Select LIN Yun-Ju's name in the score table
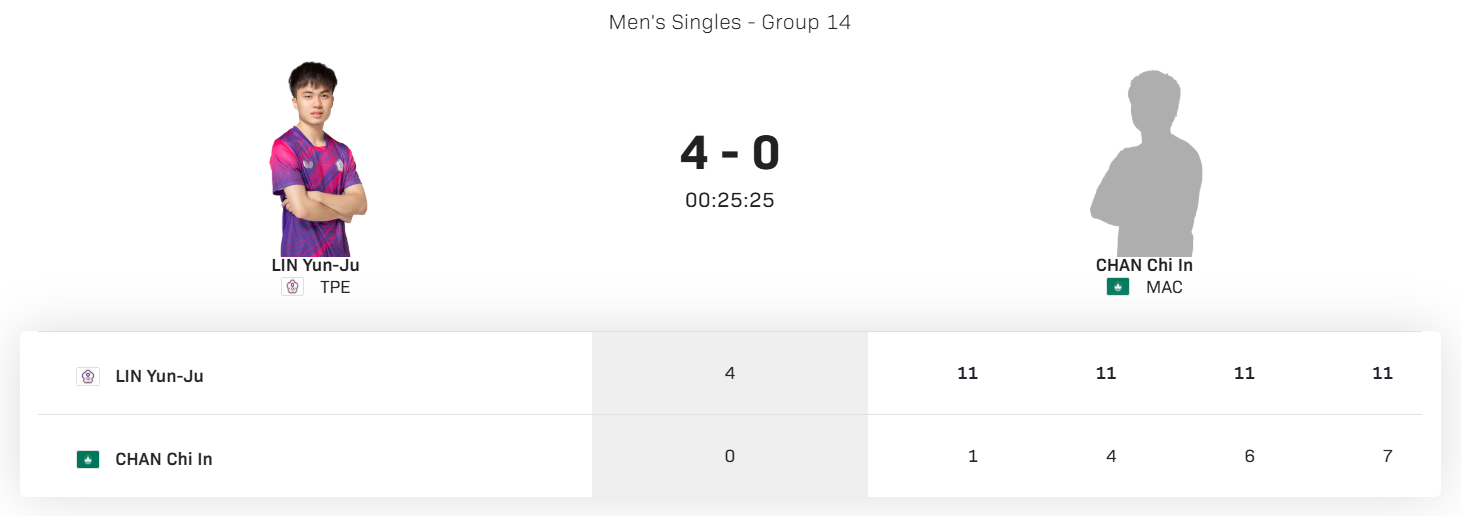 (x=160, y=377)
